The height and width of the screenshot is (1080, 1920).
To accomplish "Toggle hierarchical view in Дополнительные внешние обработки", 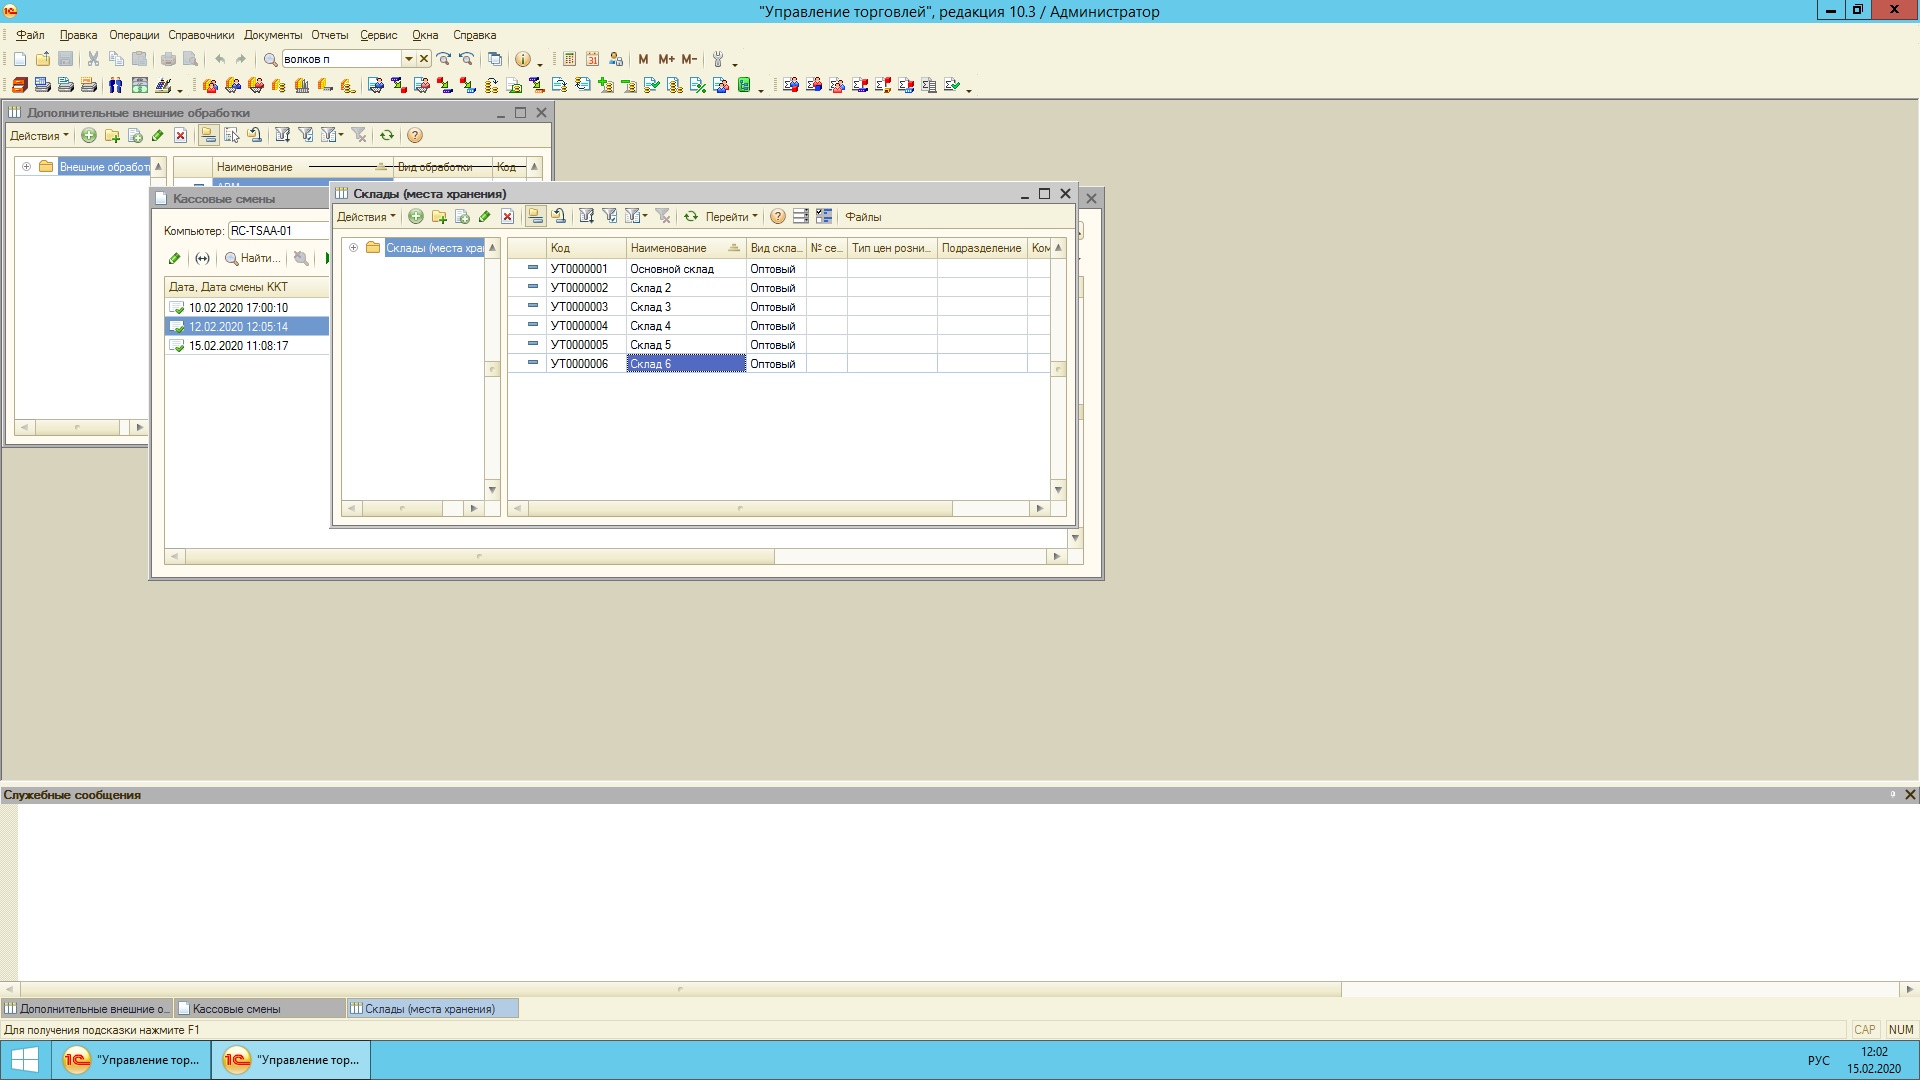I will point(208,136).
